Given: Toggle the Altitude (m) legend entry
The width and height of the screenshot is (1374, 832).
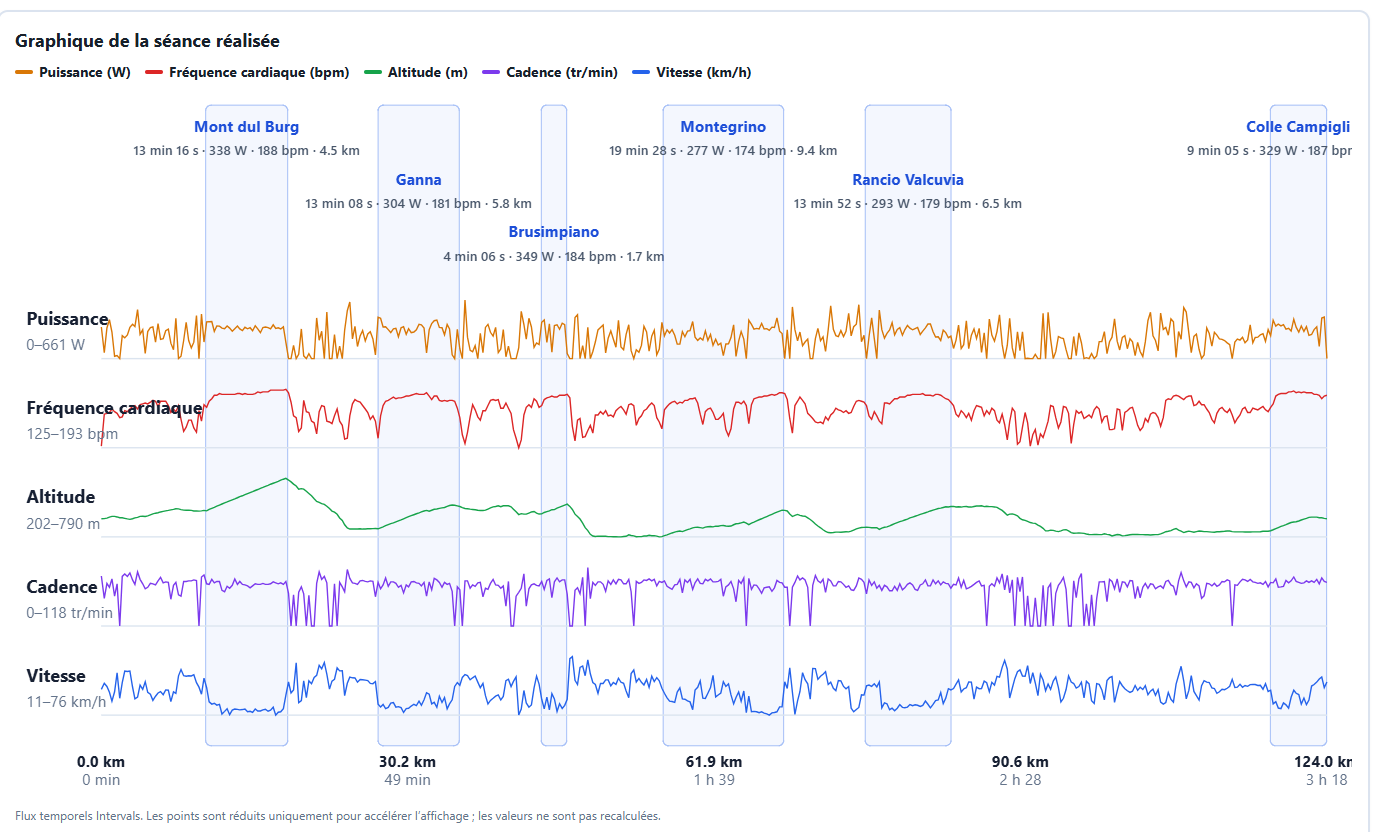Looking at the screenshot, I should pos(416,72).
